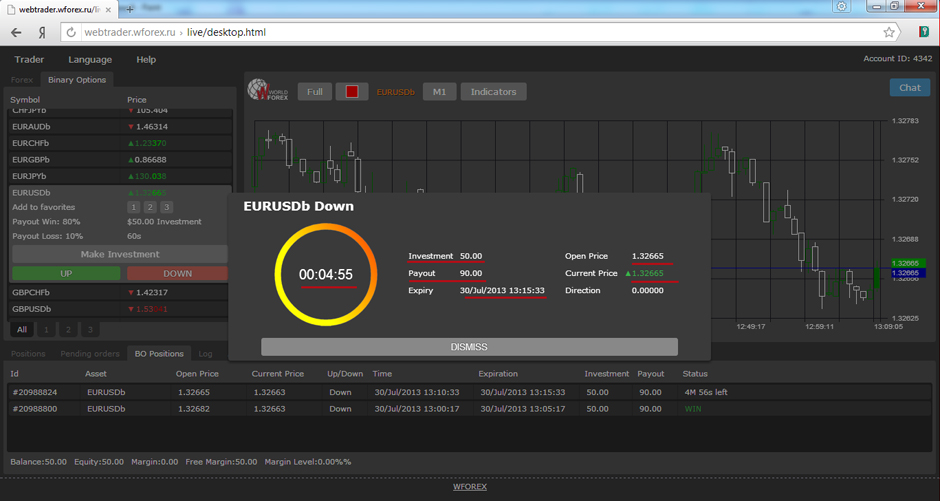Click the Price column header

137,99
